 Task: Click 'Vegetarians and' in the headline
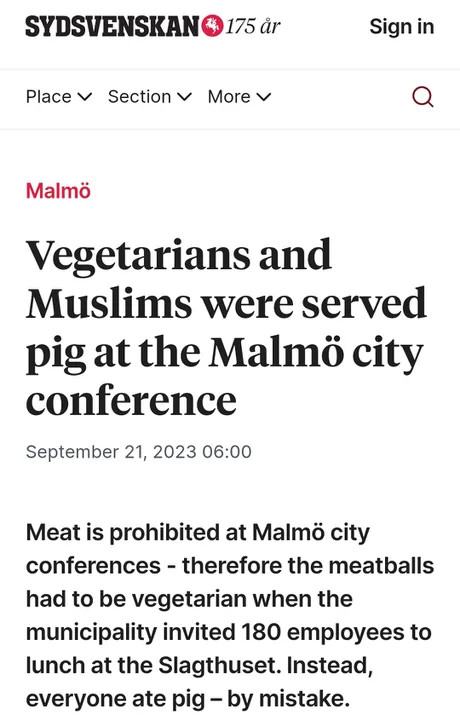point(179,255)
